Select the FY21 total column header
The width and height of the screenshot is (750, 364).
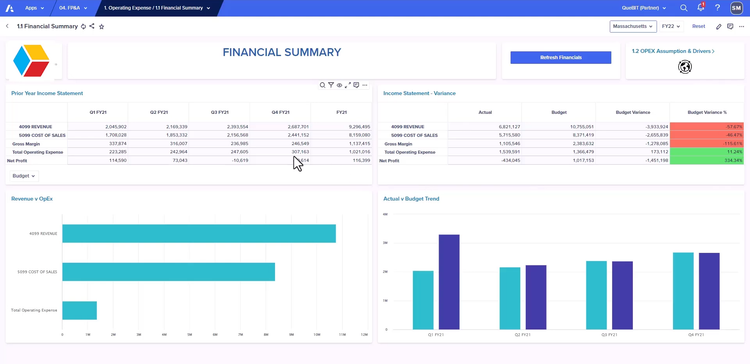click(x=341, y=112)
